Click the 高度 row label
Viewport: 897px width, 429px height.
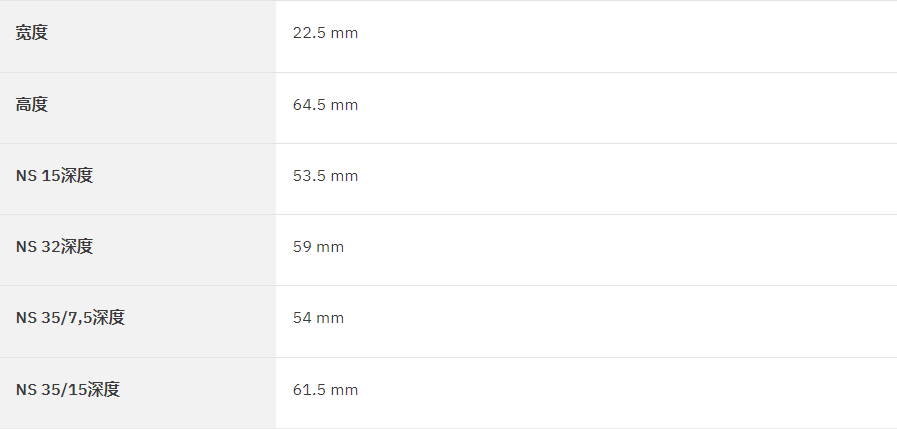tap(31, 105)
